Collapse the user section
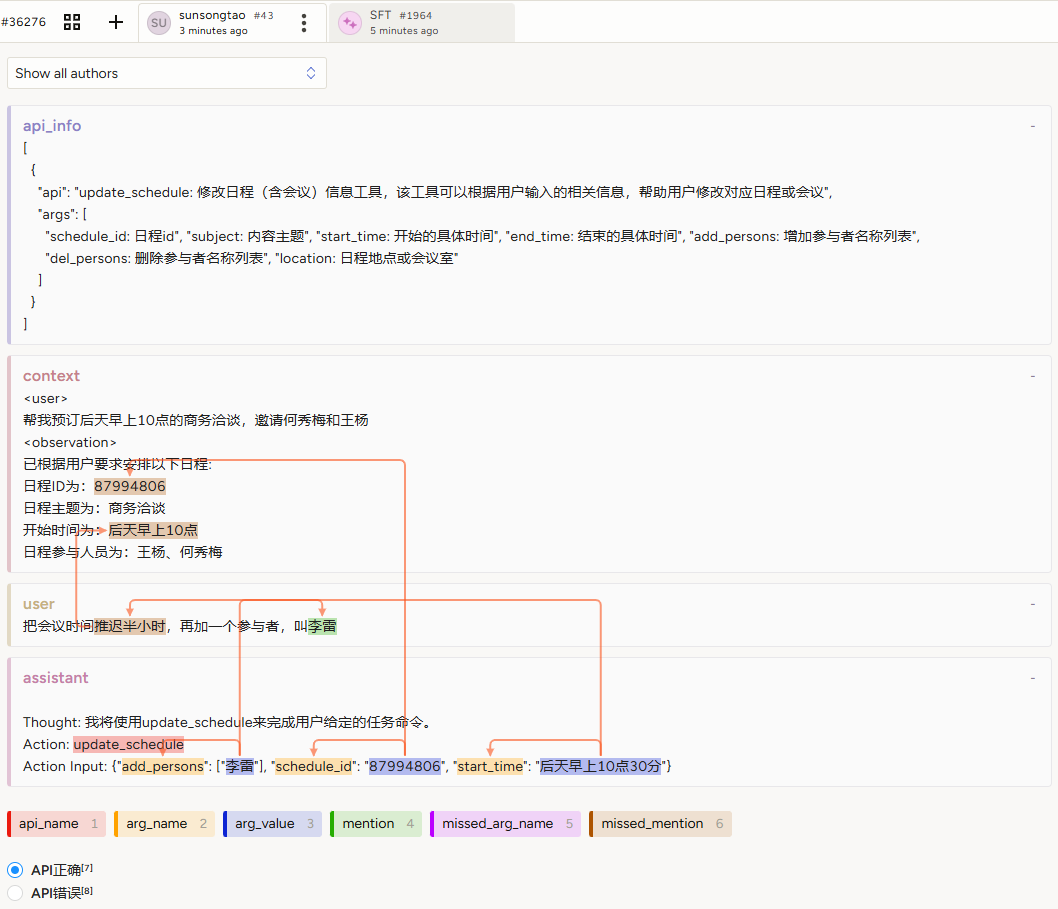This screenshot has height=909, width=1058. tap(1032, 604)
